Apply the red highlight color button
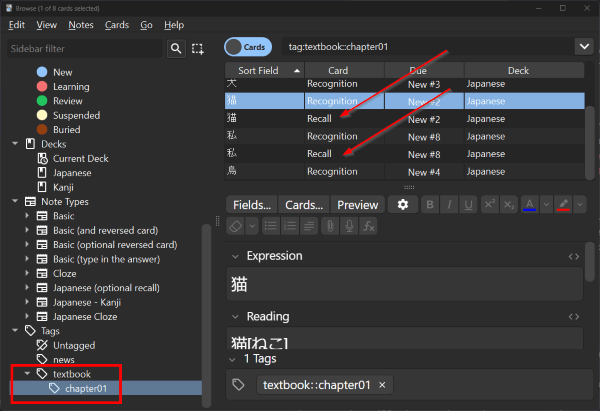 coord(563,205)
